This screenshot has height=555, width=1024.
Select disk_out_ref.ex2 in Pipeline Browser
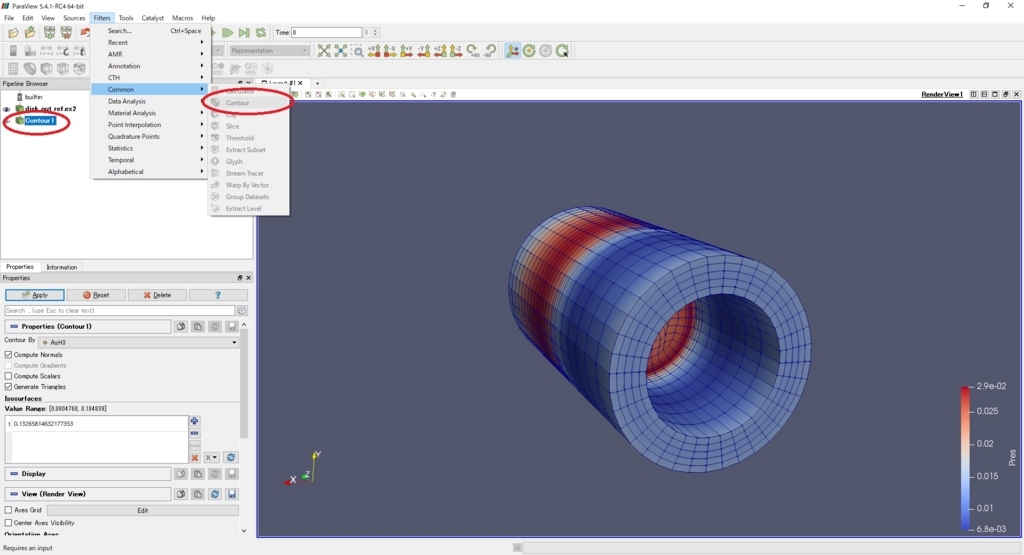[50, 109]
